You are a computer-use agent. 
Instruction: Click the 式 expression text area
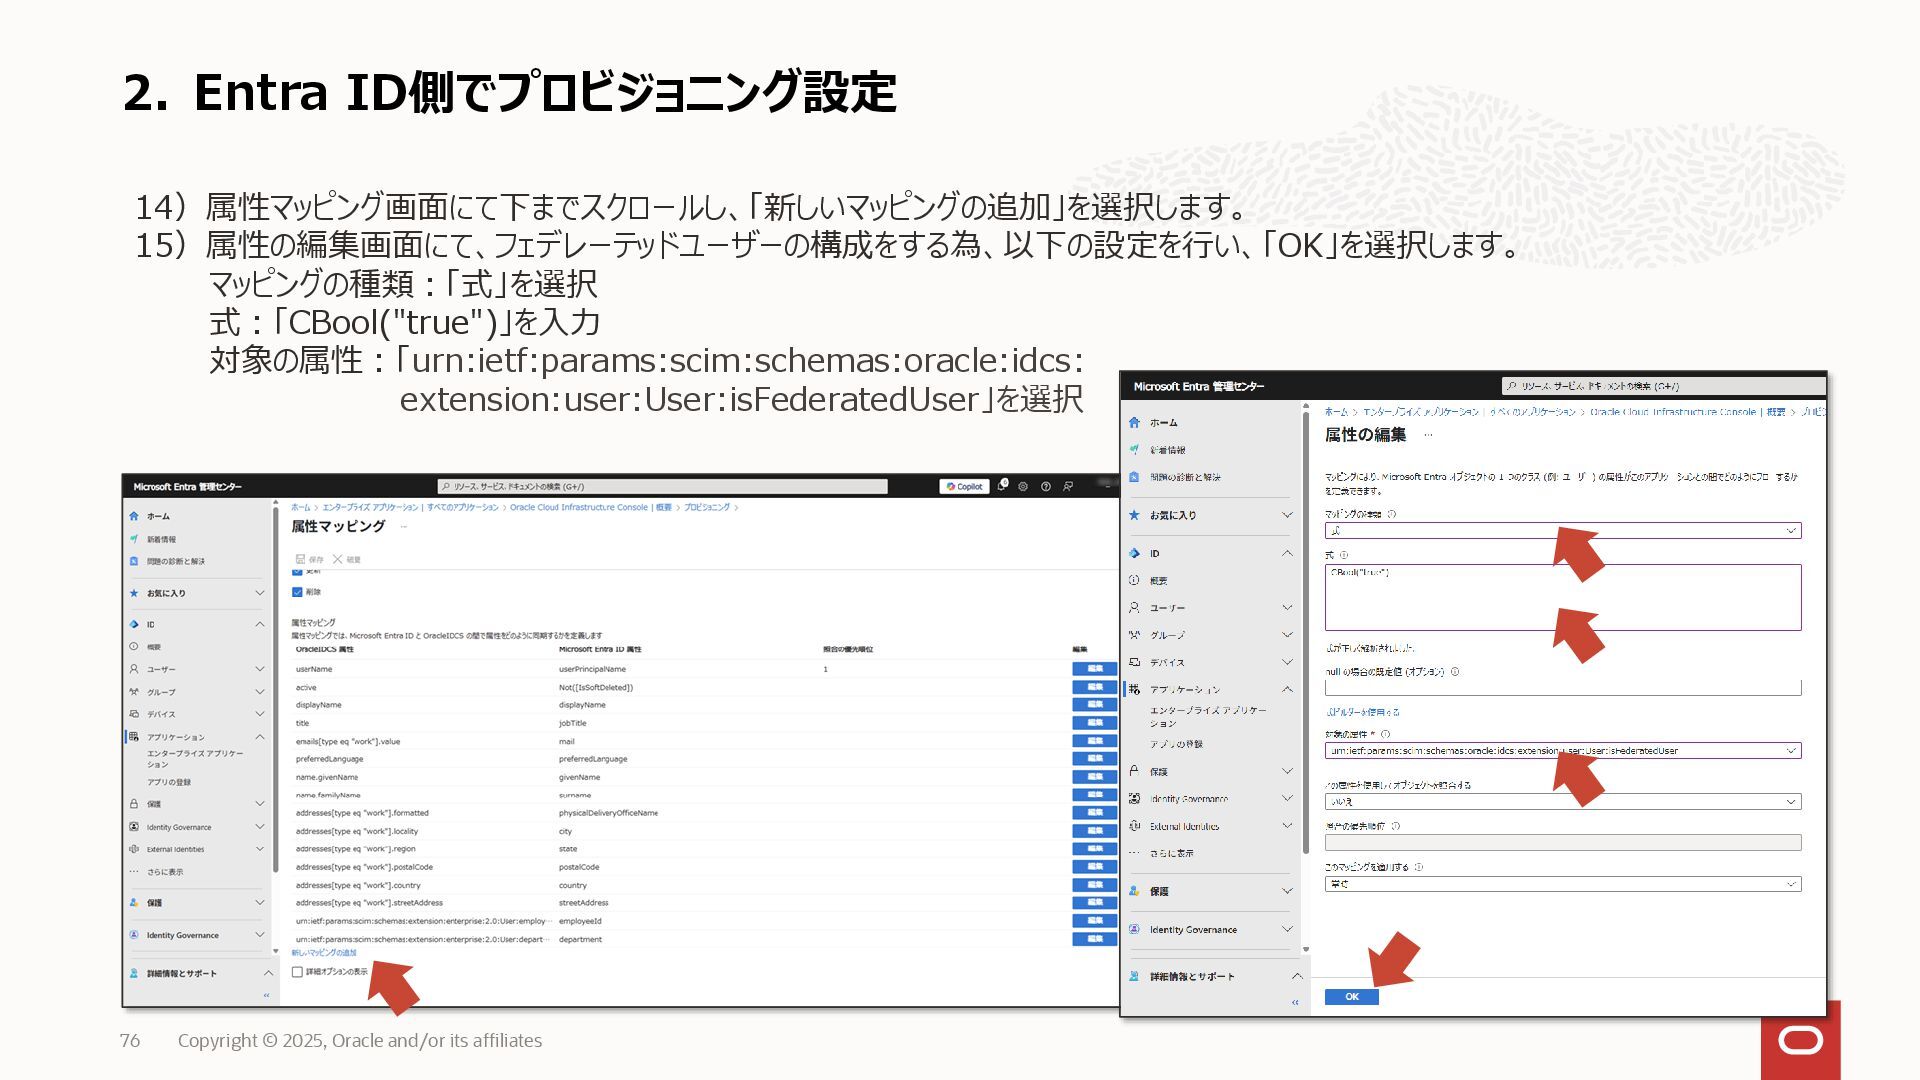coord(1563,597)
